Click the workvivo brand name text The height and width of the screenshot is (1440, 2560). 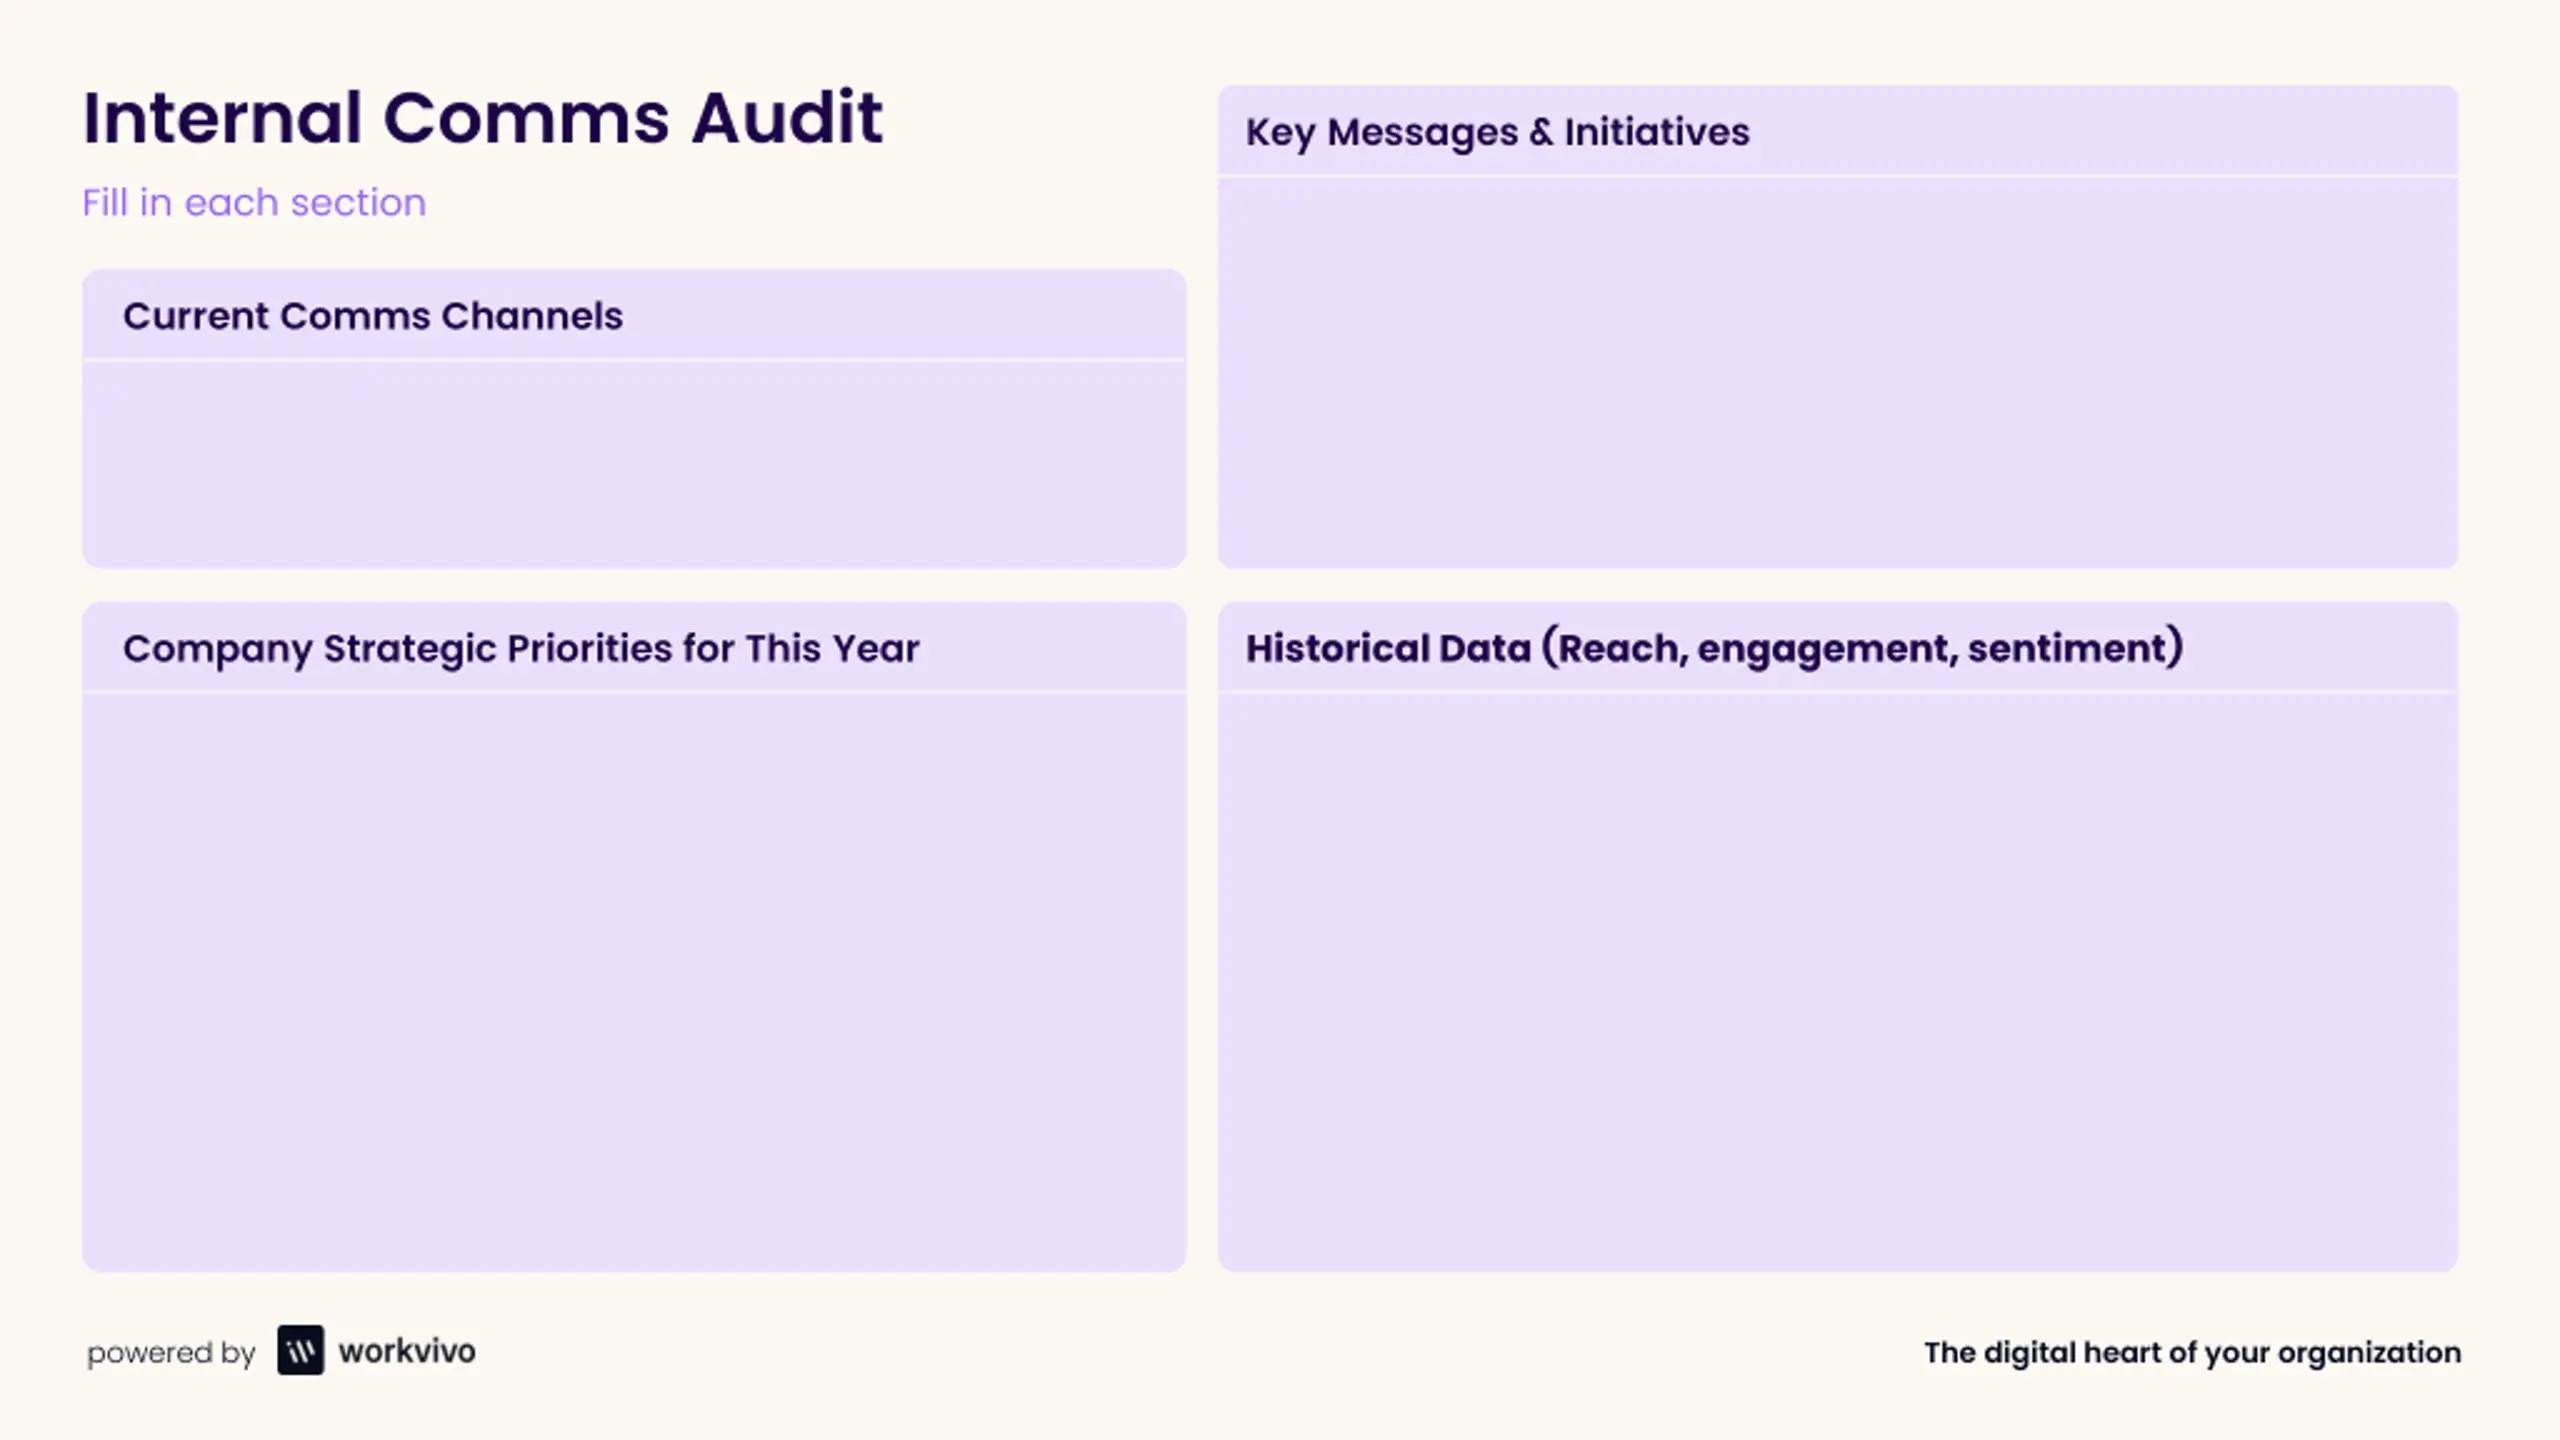click(x=407, y=1351)
